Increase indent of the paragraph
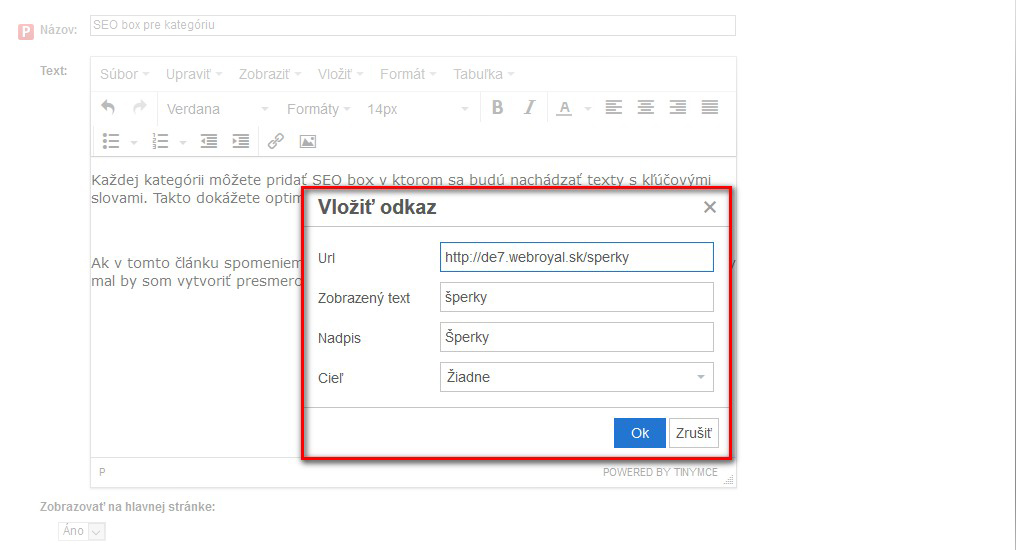The width and height of the screenshot is (1016, 550). point(240,141)
